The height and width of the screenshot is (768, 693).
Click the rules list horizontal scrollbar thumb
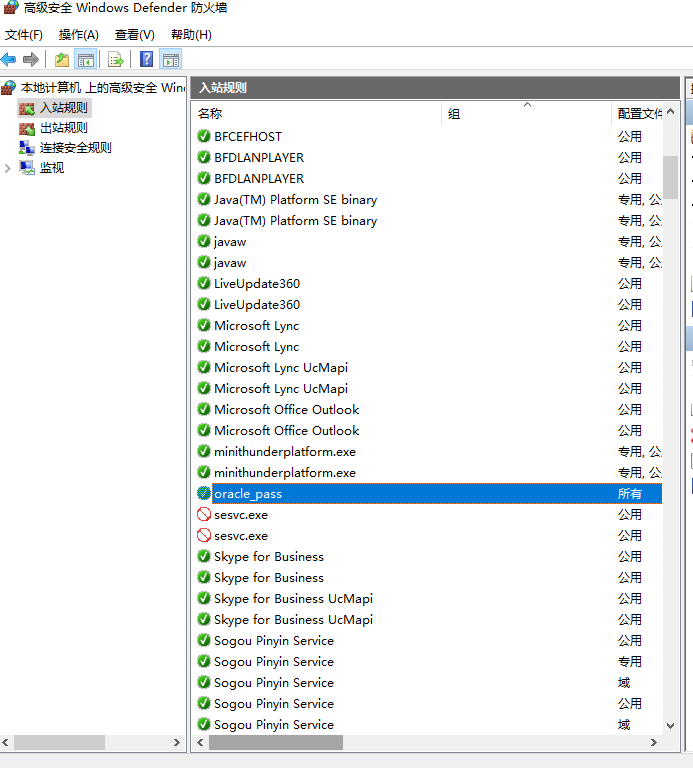pyautogui.click(x=276, y=743)
